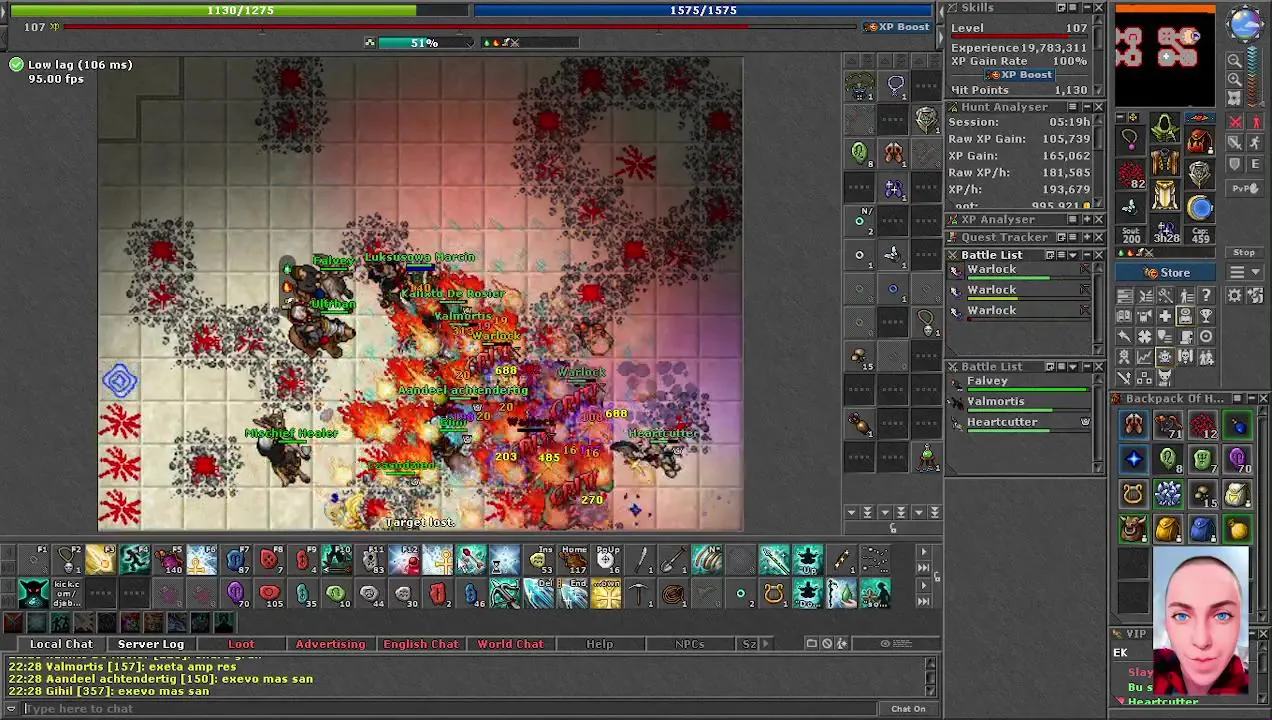Toggle the PvP mode button
The image size is (1272, 720).
[1244, 188]
